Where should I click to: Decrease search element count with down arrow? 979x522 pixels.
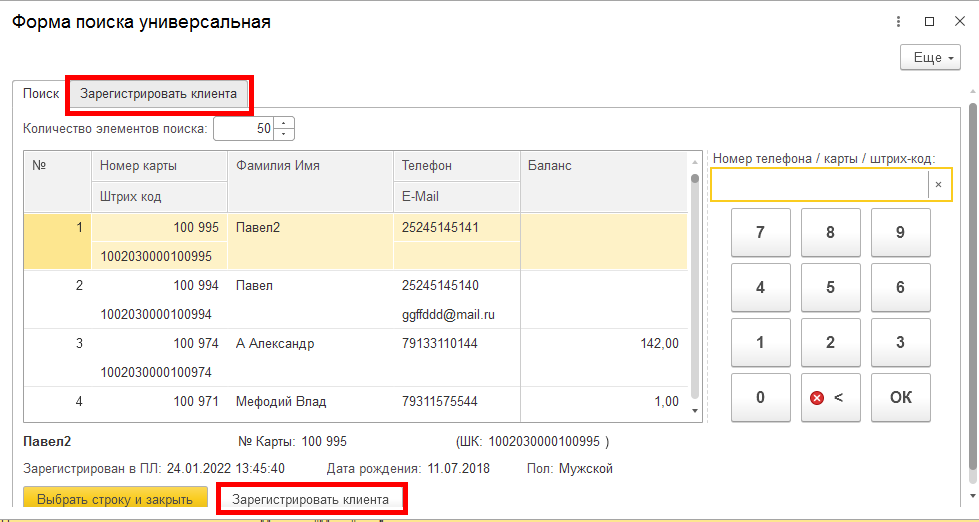pos(284,134)
